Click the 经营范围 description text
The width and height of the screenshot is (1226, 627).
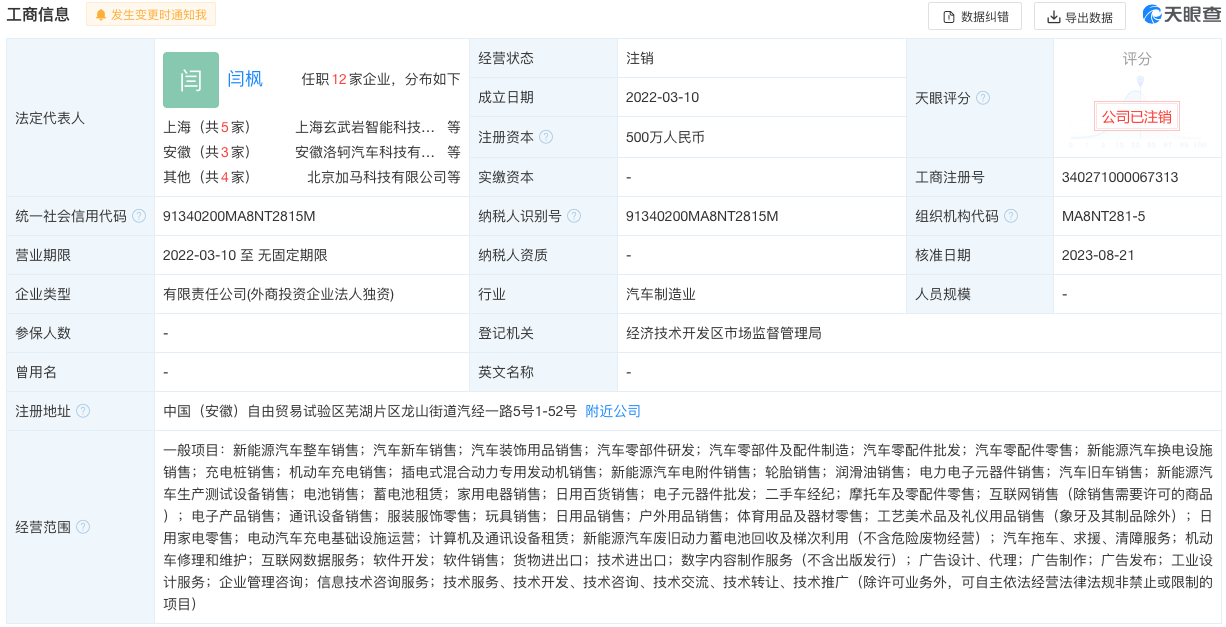click(x=688, y=527)
